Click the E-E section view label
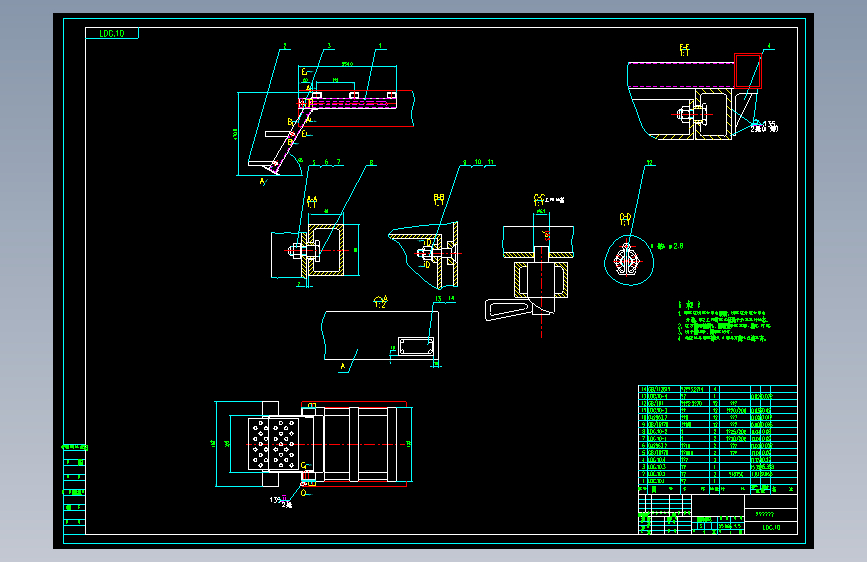 pyautogui.click(x=685, y=50)
